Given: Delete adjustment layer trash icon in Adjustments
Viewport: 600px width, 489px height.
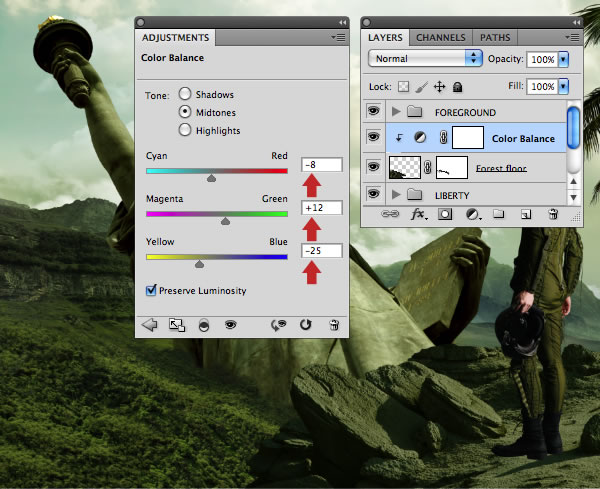Looking at the screenshot, I should [334, 325].
